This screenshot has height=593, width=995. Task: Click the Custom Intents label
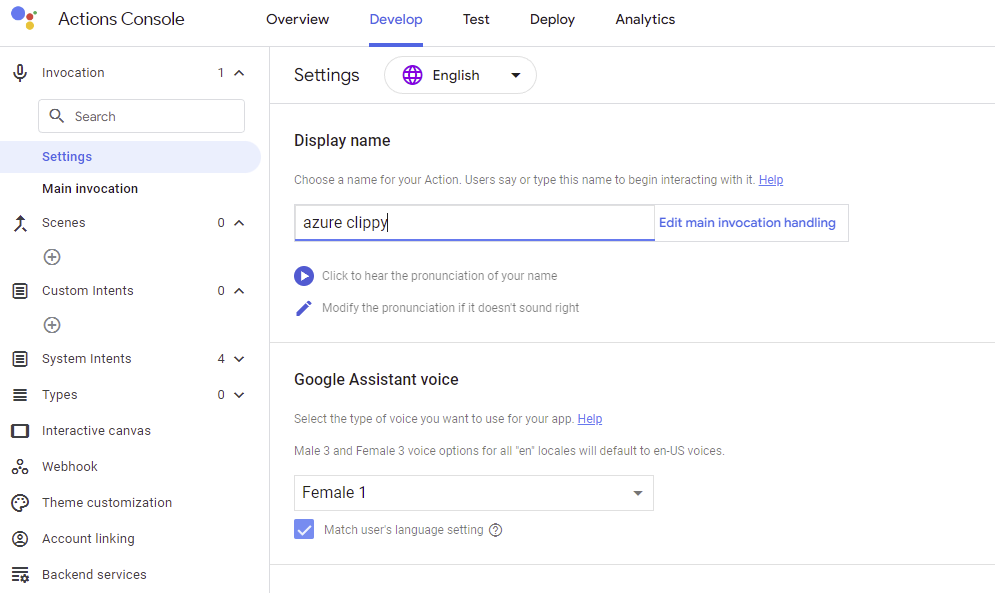click(x=88, y=291)
